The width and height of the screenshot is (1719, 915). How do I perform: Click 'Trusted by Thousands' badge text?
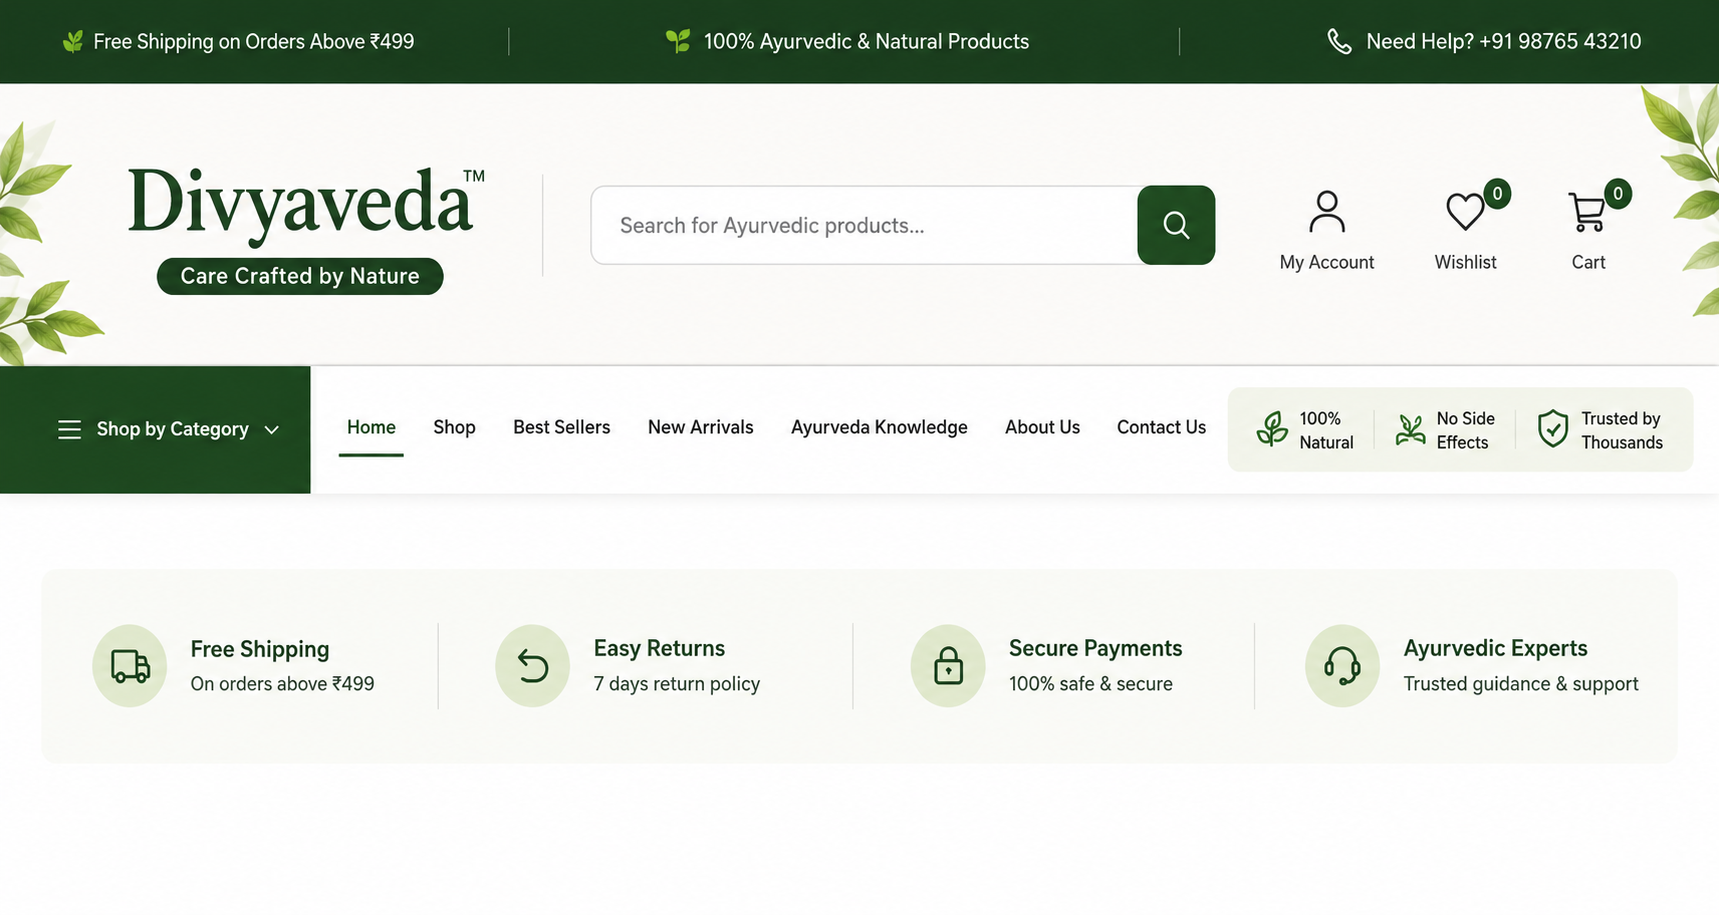tap(1622, 430)
